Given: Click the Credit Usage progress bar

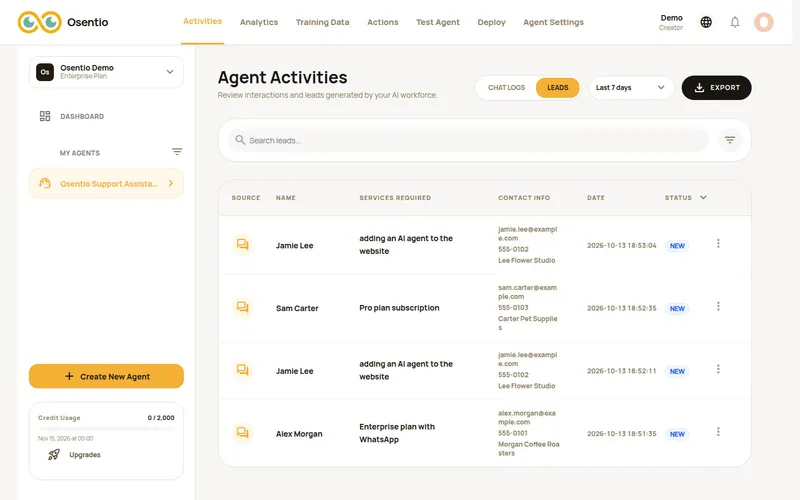Looking at the screenshot, I should (x=106, y=429).
